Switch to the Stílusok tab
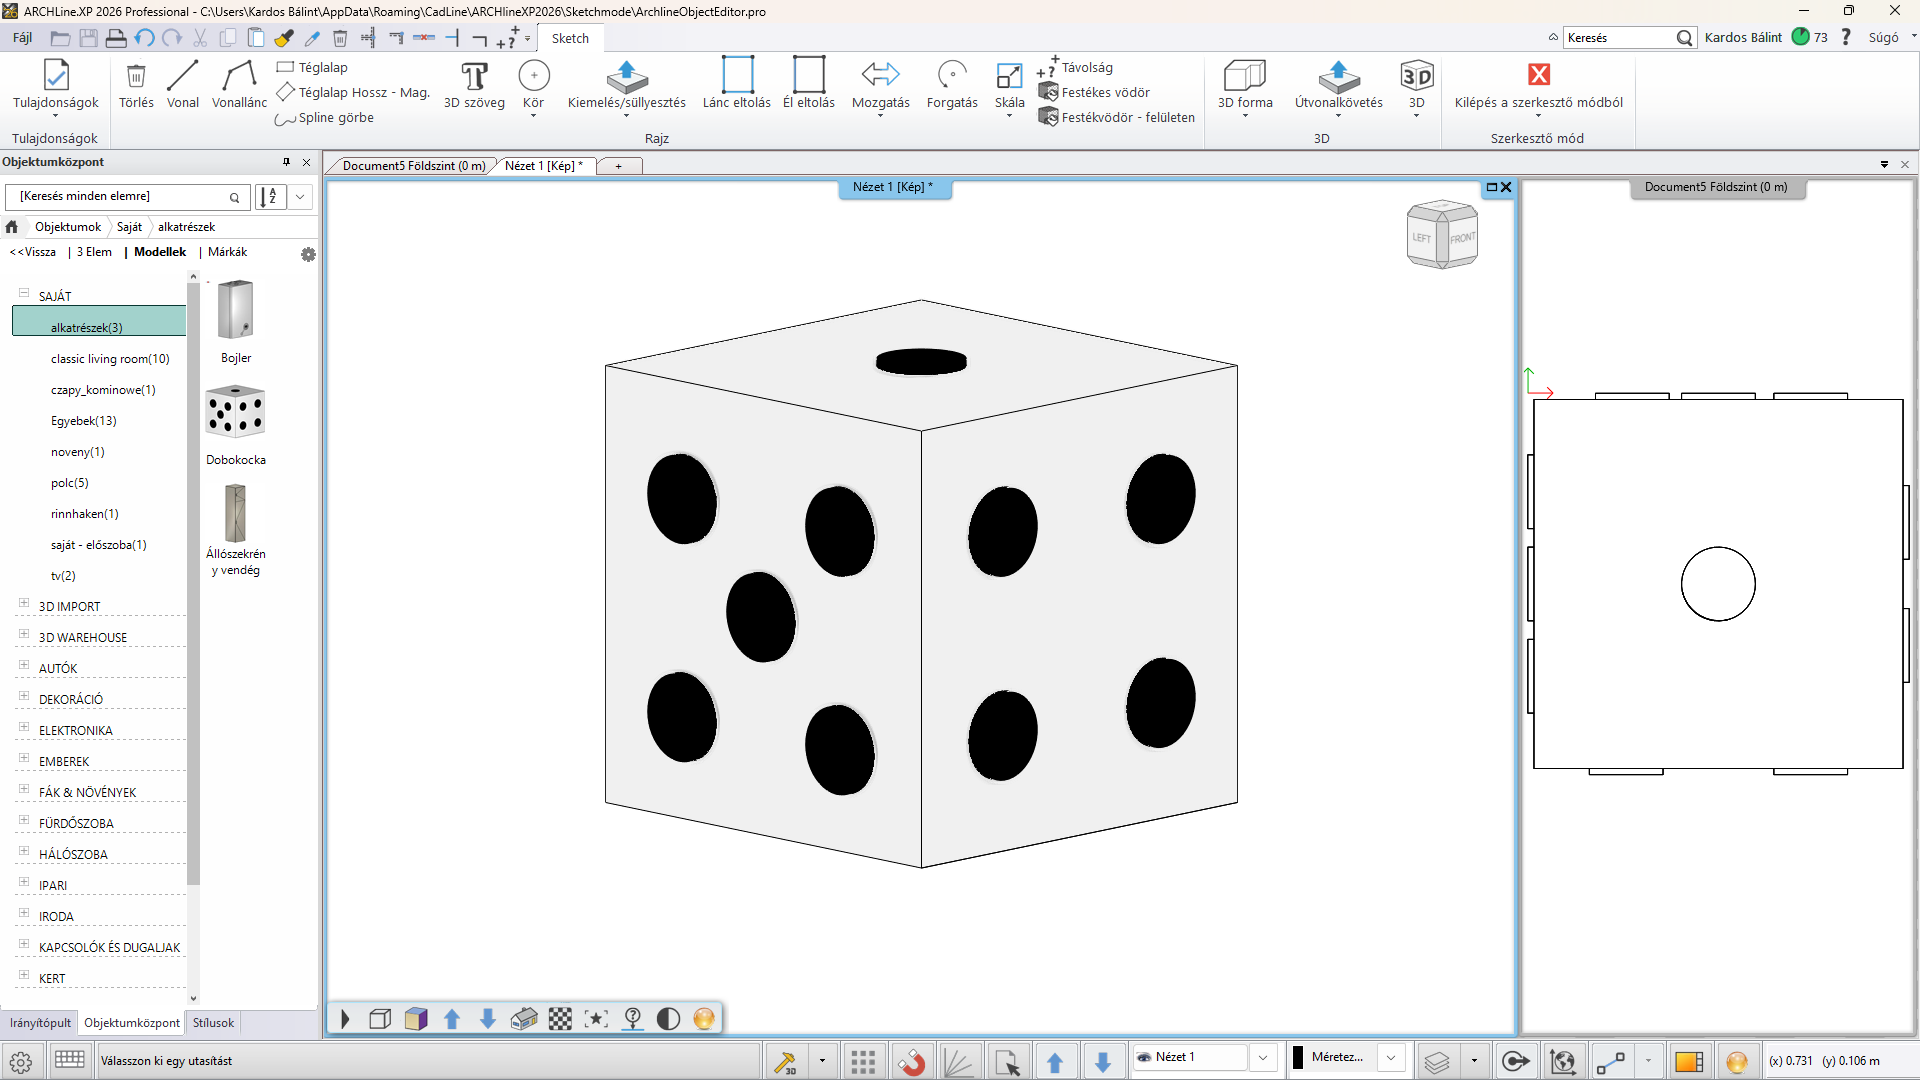This screenshot has width=1920, height=1080. pyautogui.click(x=213, y=1023)
